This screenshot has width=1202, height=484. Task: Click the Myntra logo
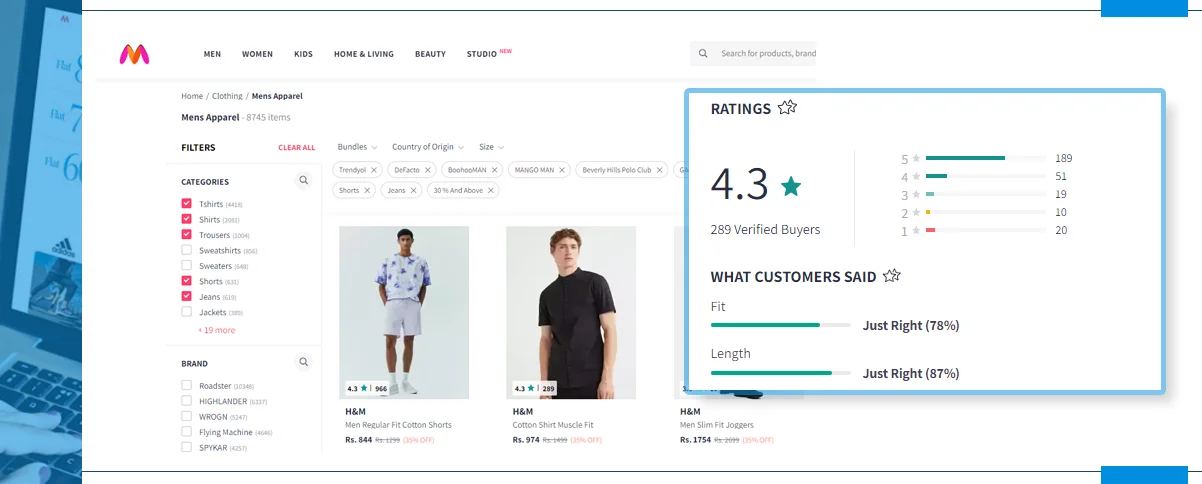coord(134,54)
